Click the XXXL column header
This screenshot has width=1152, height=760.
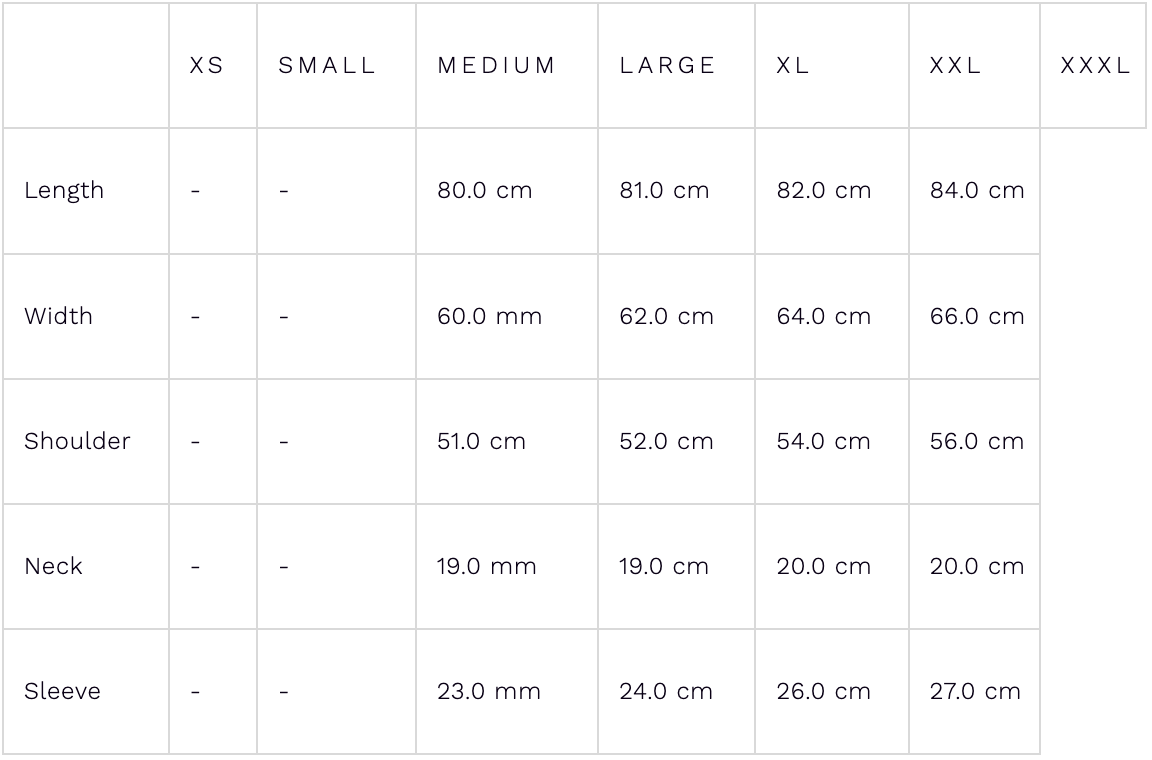[1095, 66]
